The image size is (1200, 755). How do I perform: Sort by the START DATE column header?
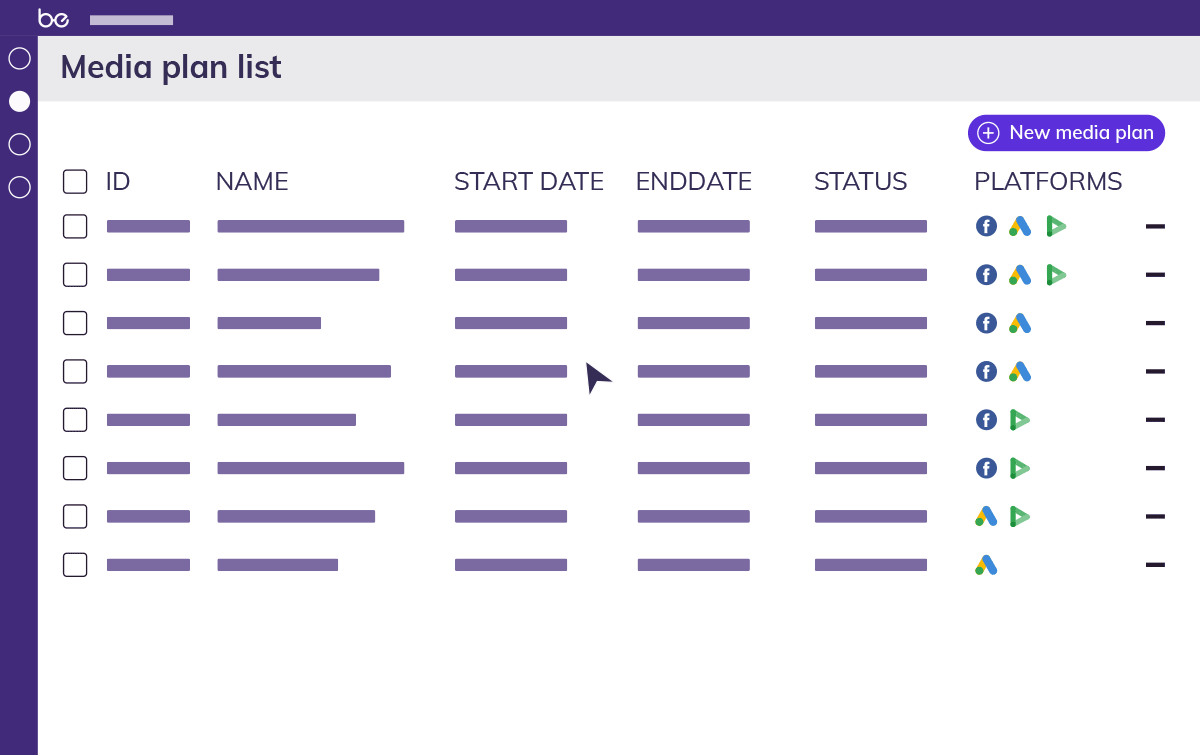[528, 182]
